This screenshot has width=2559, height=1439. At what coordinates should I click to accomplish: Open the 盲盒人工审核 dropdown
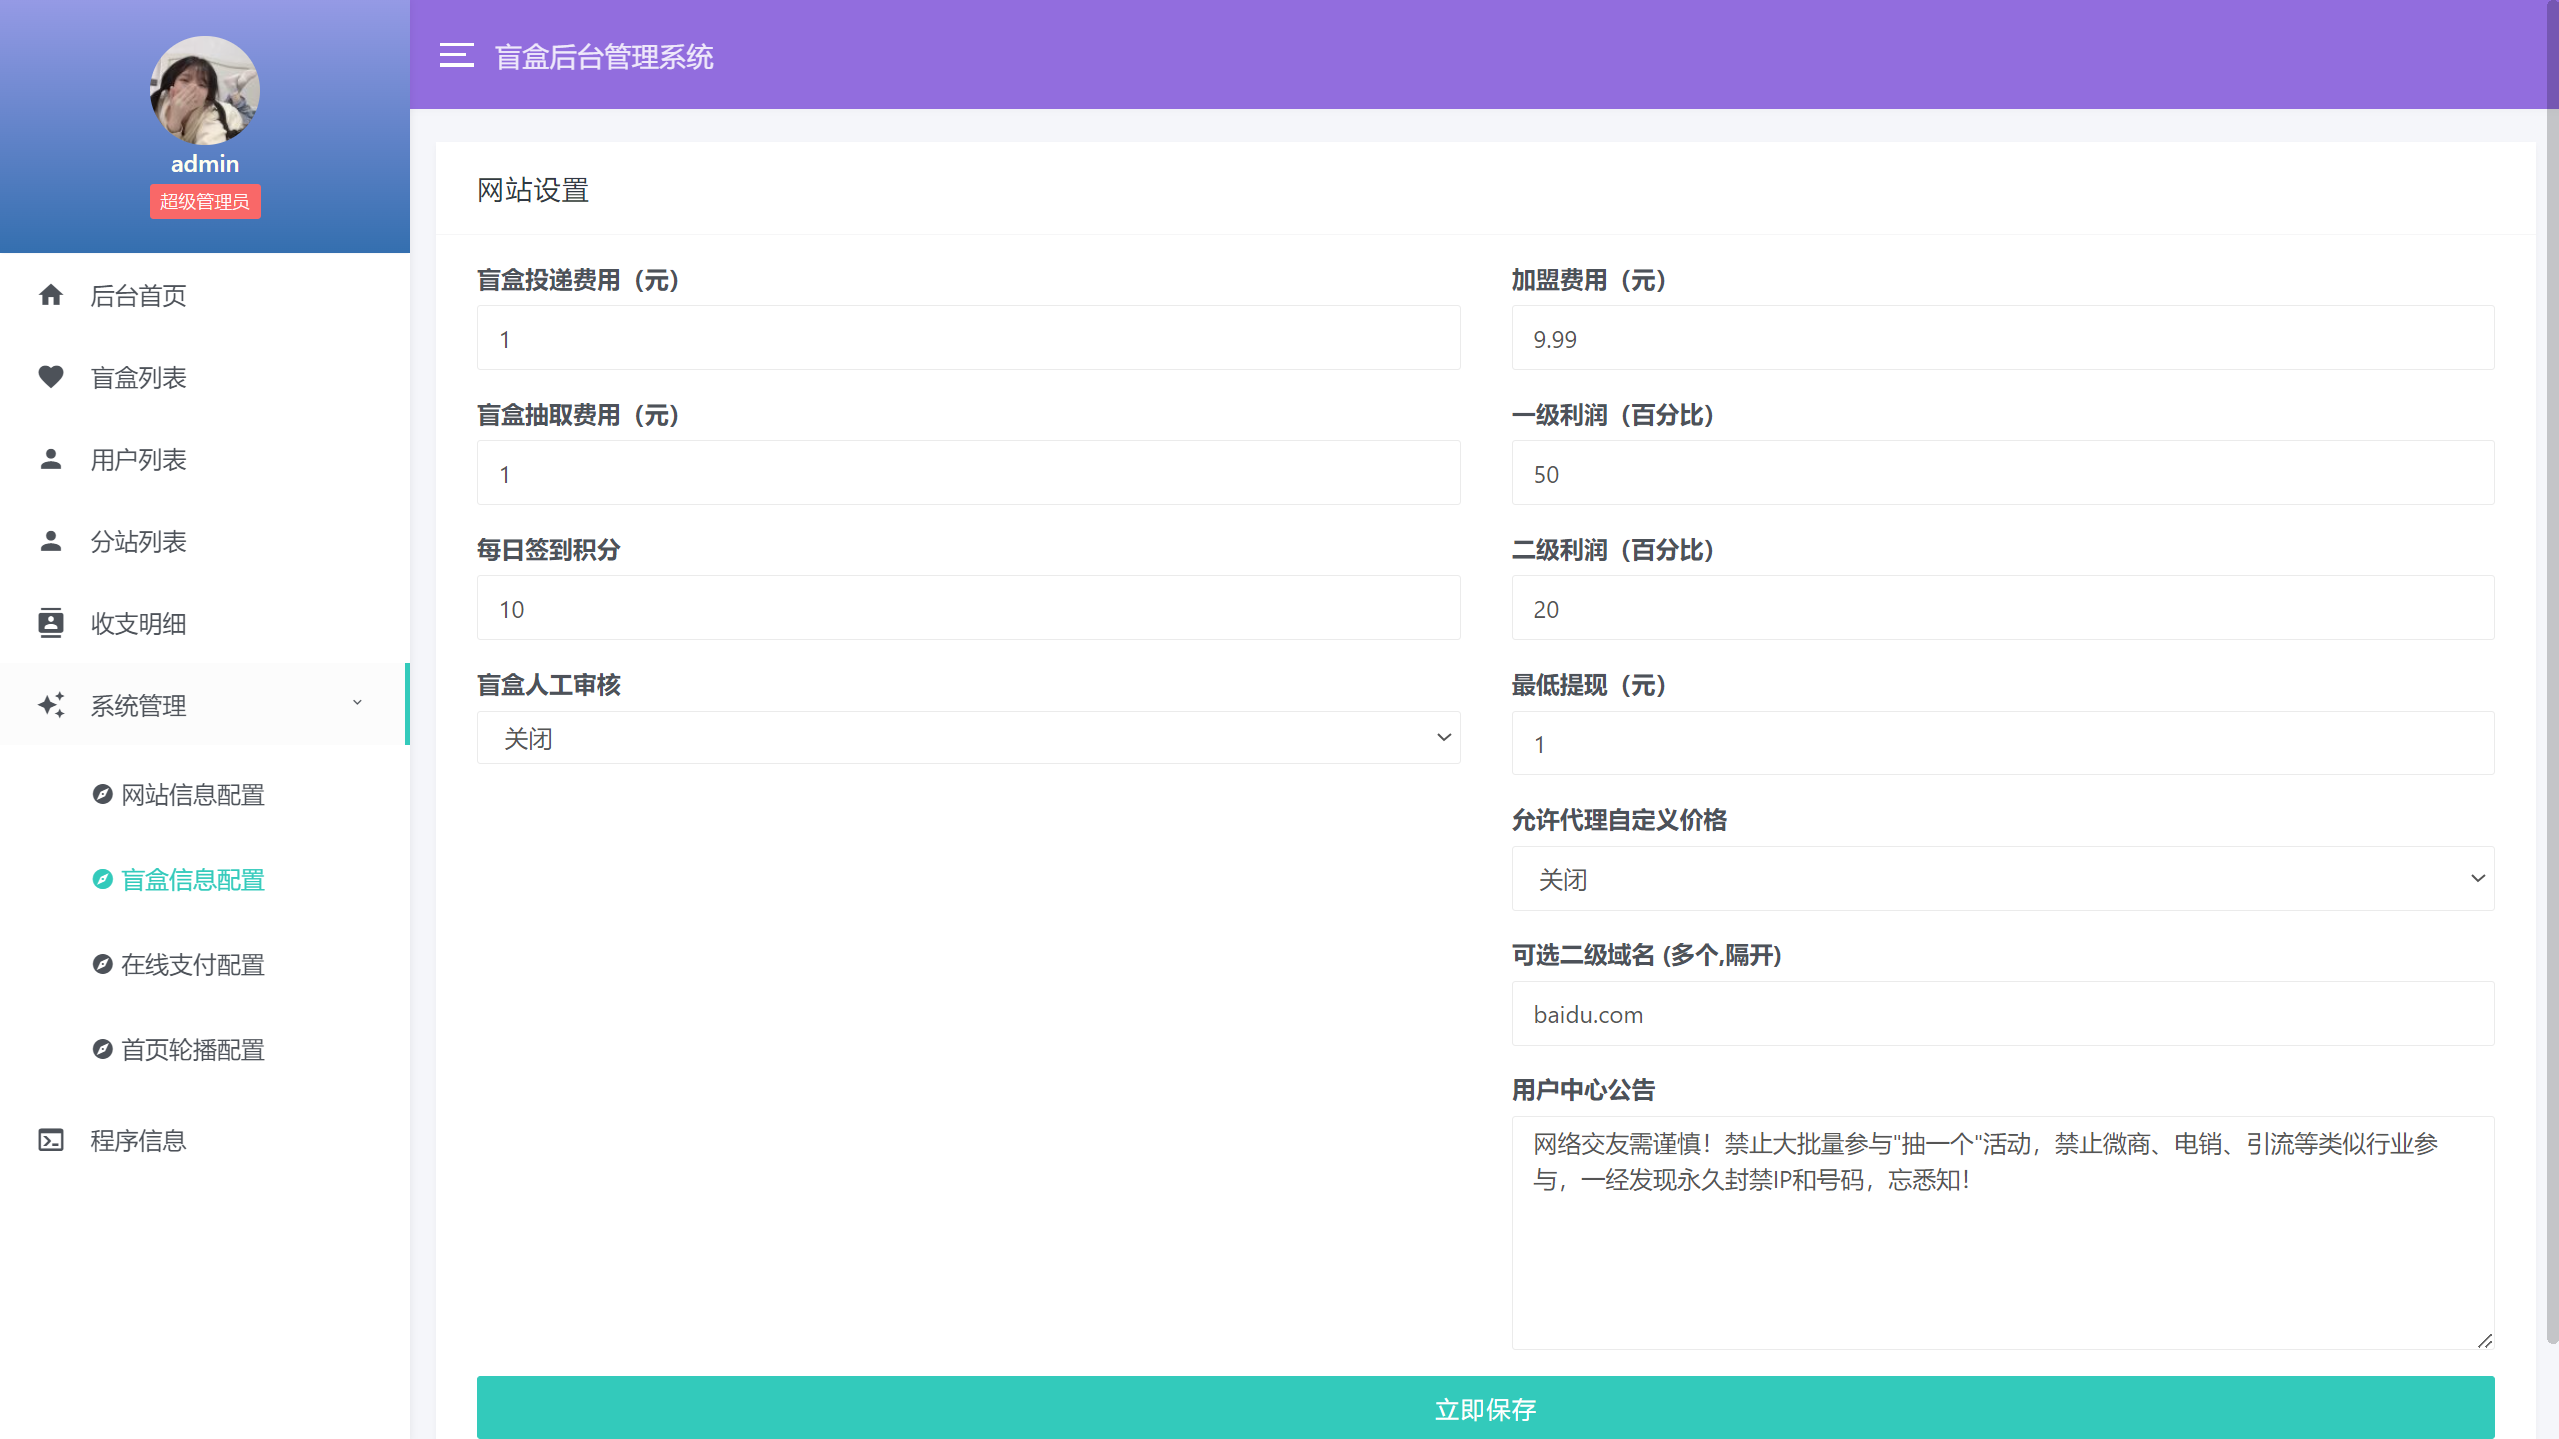pos(966,737)
